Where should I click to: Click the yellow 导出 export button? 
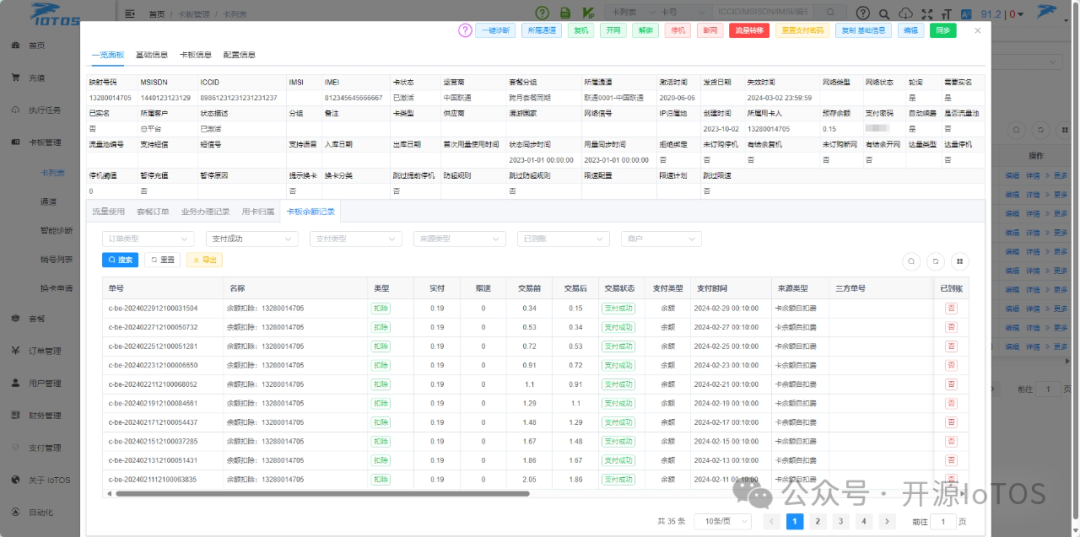[205, 260]
